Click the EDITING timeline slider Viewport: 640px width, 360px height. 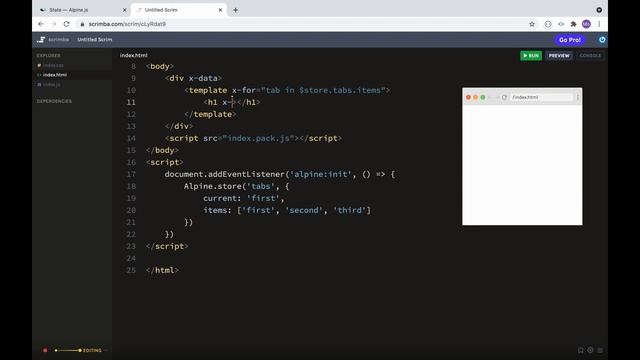coord(68,350)
